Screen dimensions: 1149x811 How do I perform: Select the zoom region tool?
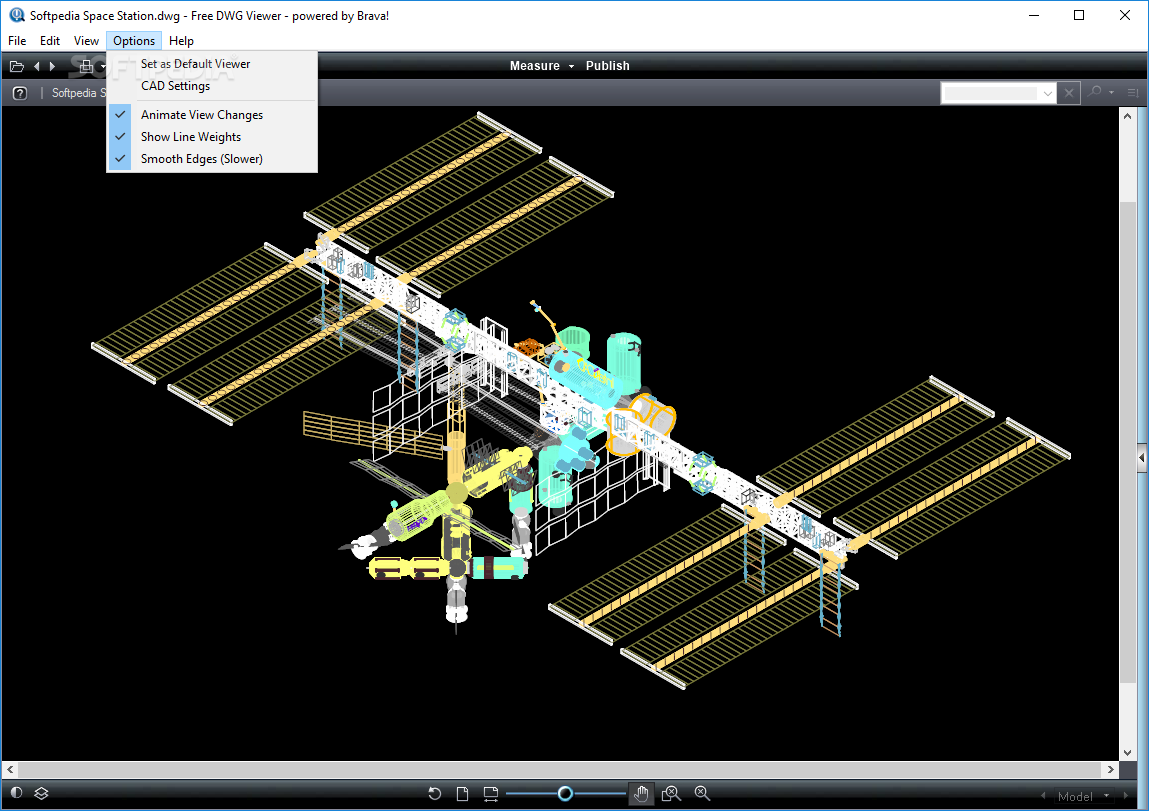[671, 793]
